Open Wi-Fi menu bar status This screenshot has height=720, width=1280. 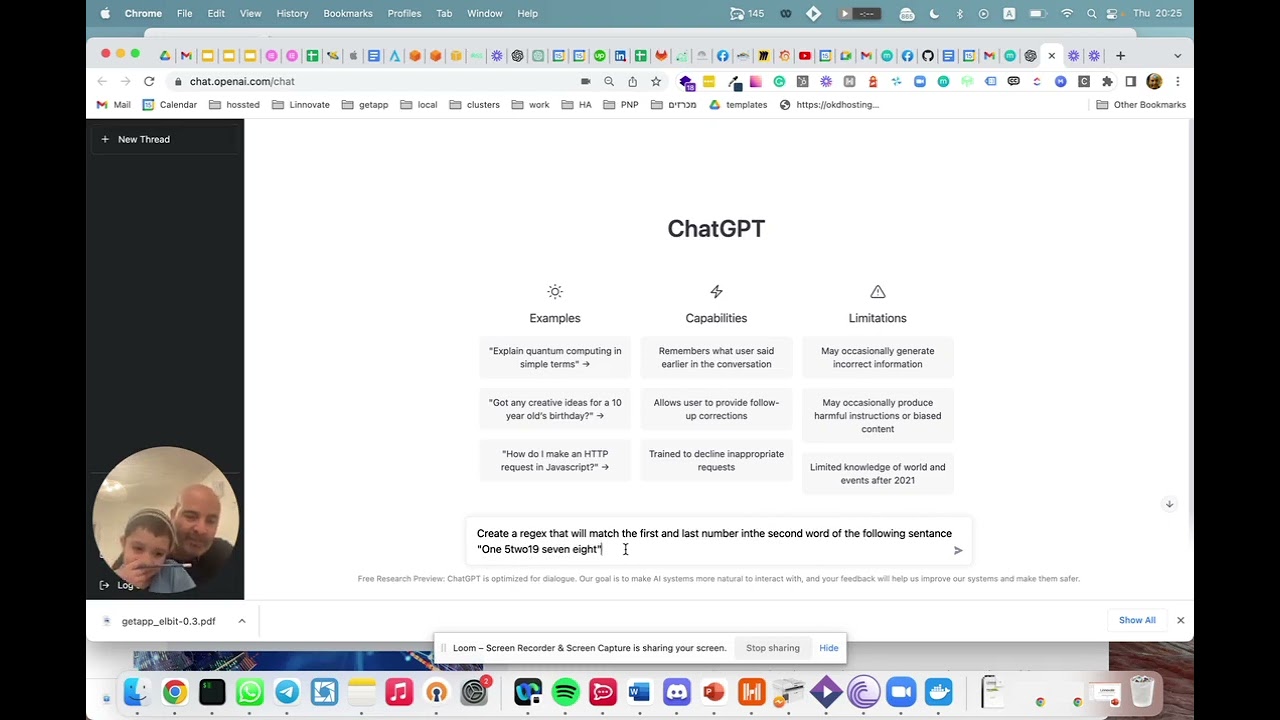click(1066, 13)
